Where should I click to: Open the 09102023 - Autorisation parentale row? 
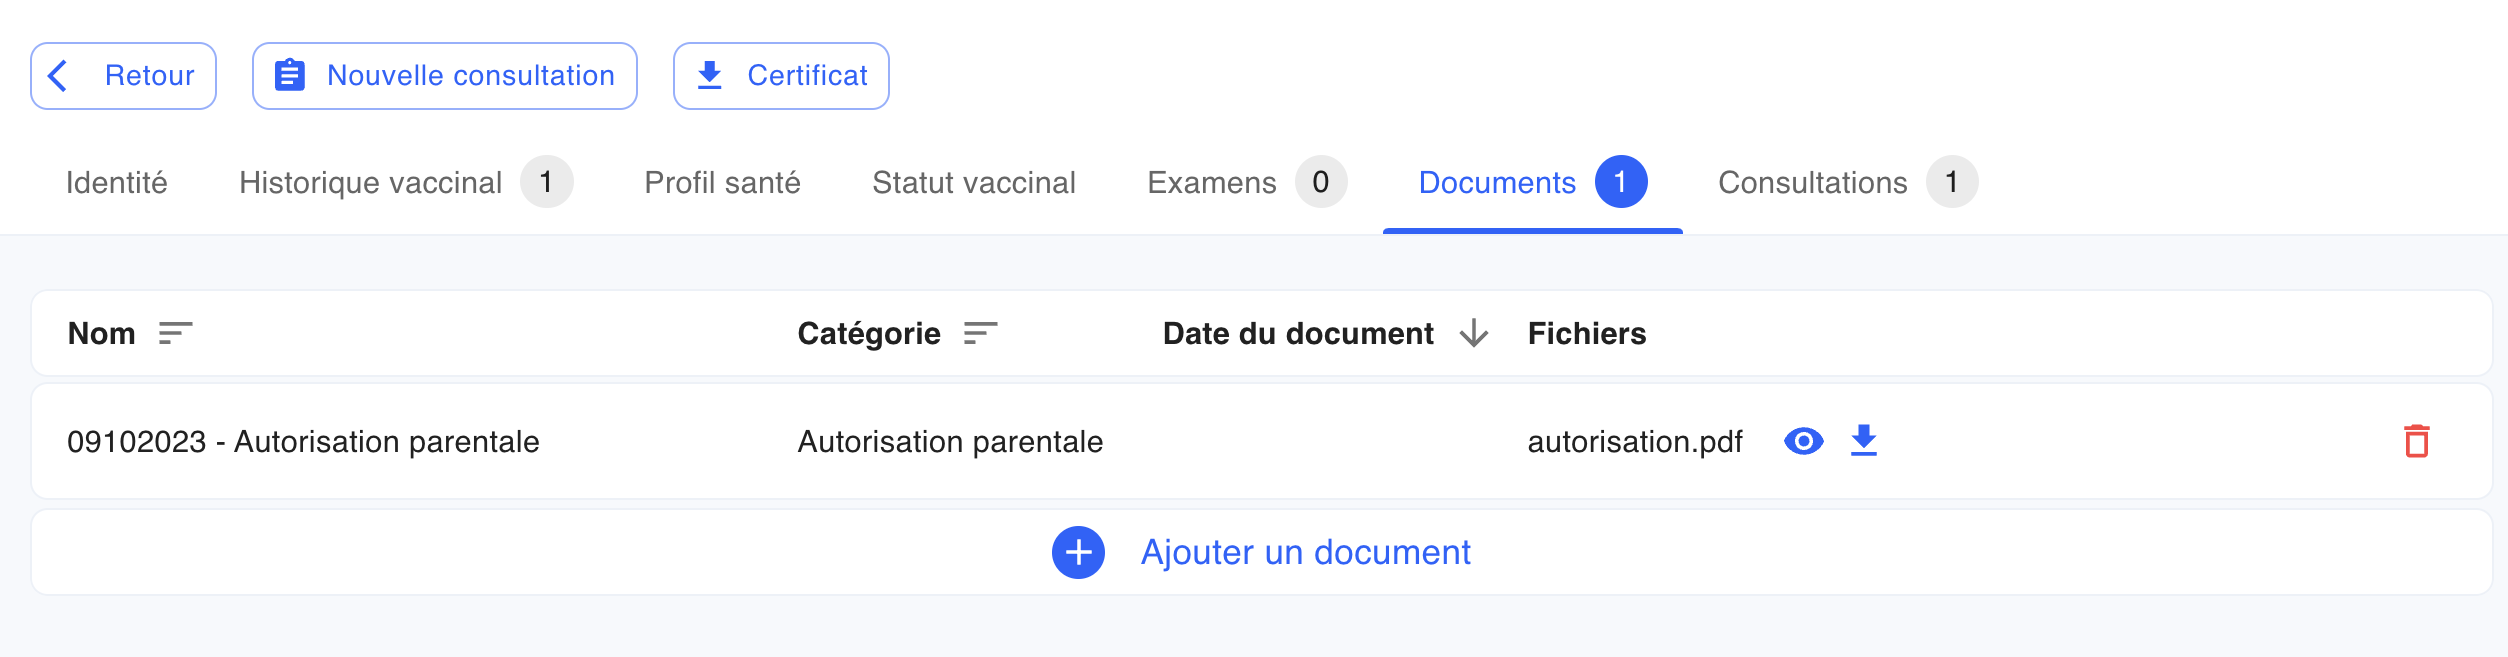click(1262, 441)
